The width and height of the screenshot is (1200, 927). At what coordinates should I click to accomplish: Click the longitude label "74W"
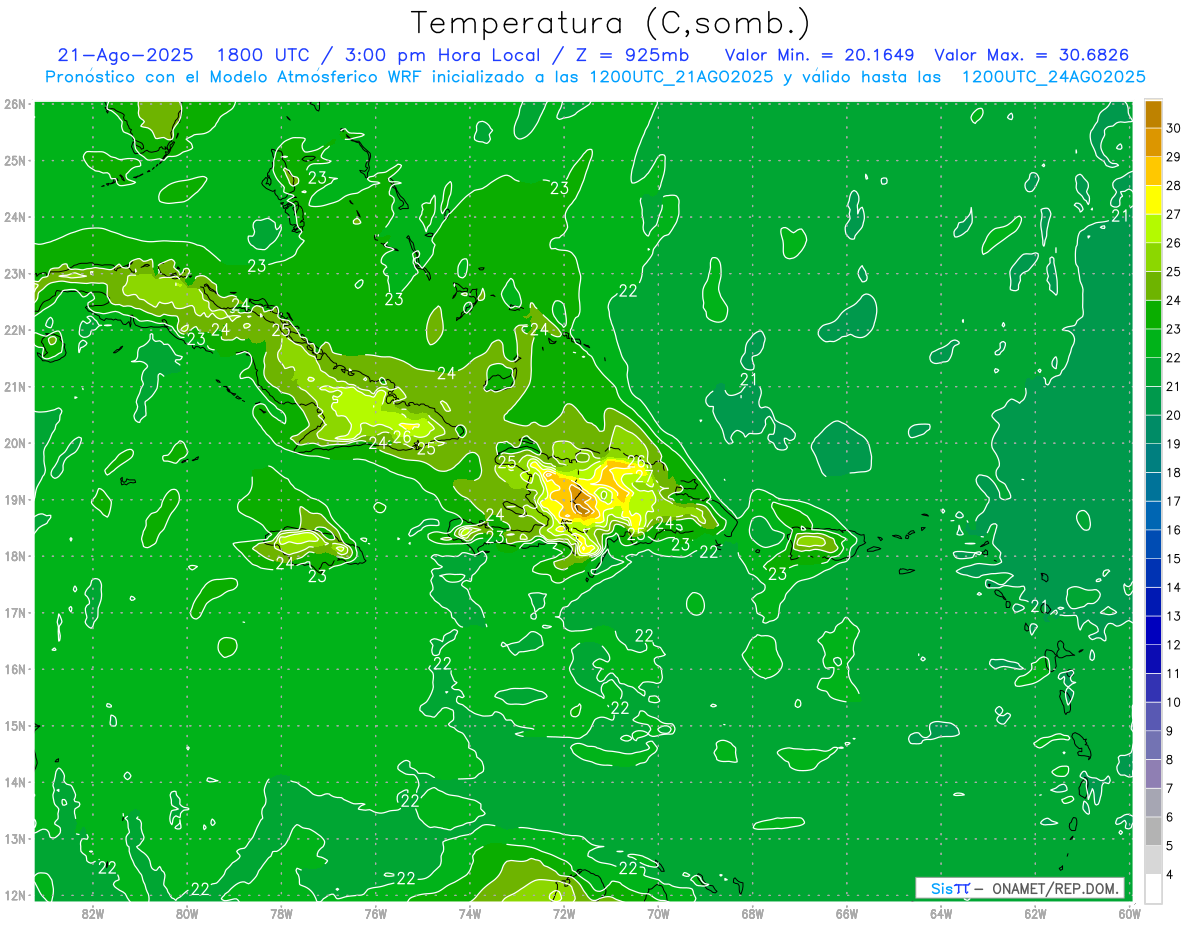469,912
